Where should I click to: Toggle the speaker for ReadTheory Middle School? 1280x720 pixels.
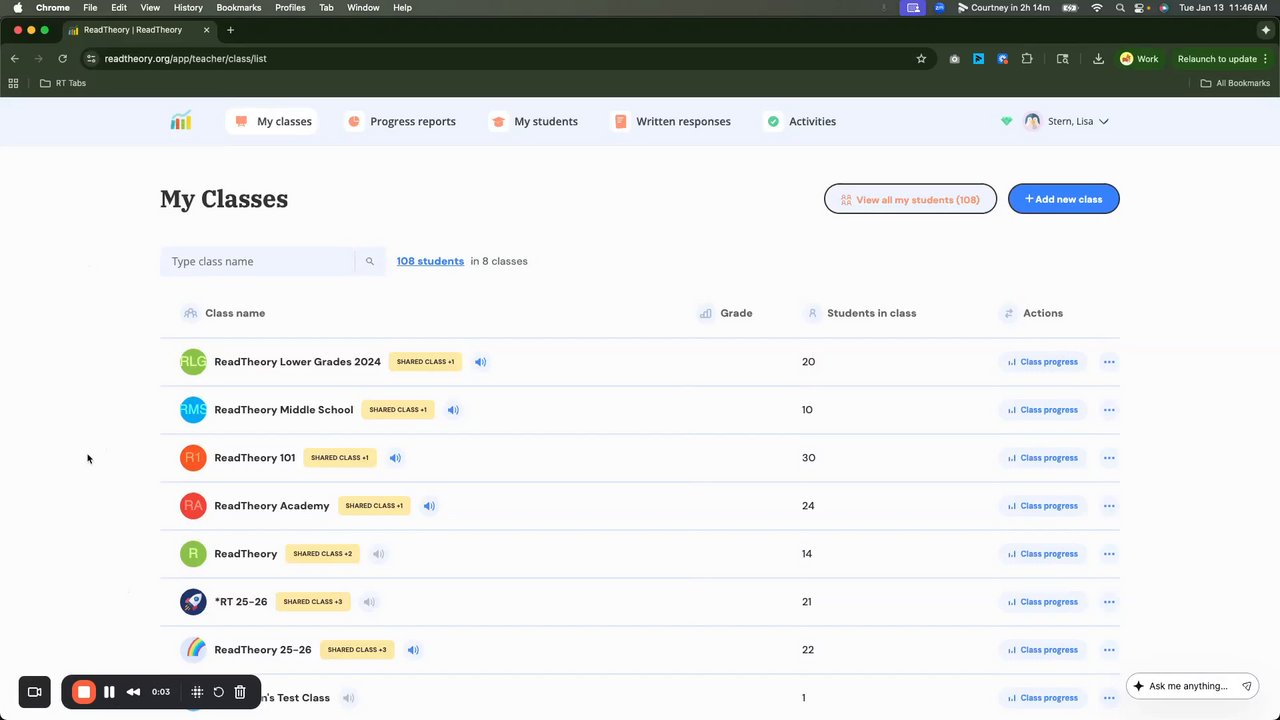point(453,410)
